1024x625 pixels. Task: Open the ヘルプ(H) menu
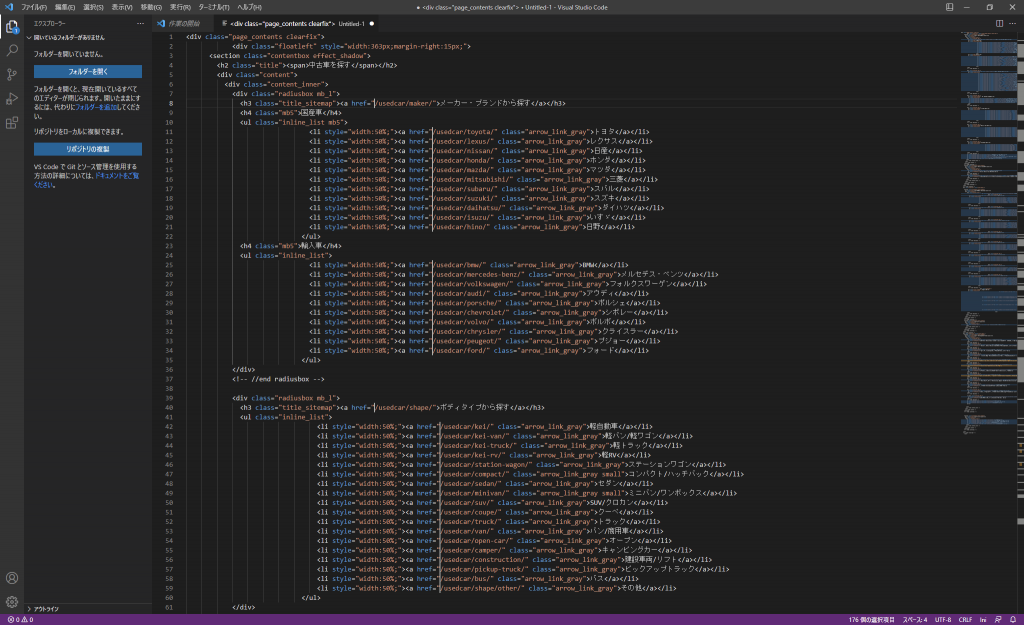(x=249, y=7)
